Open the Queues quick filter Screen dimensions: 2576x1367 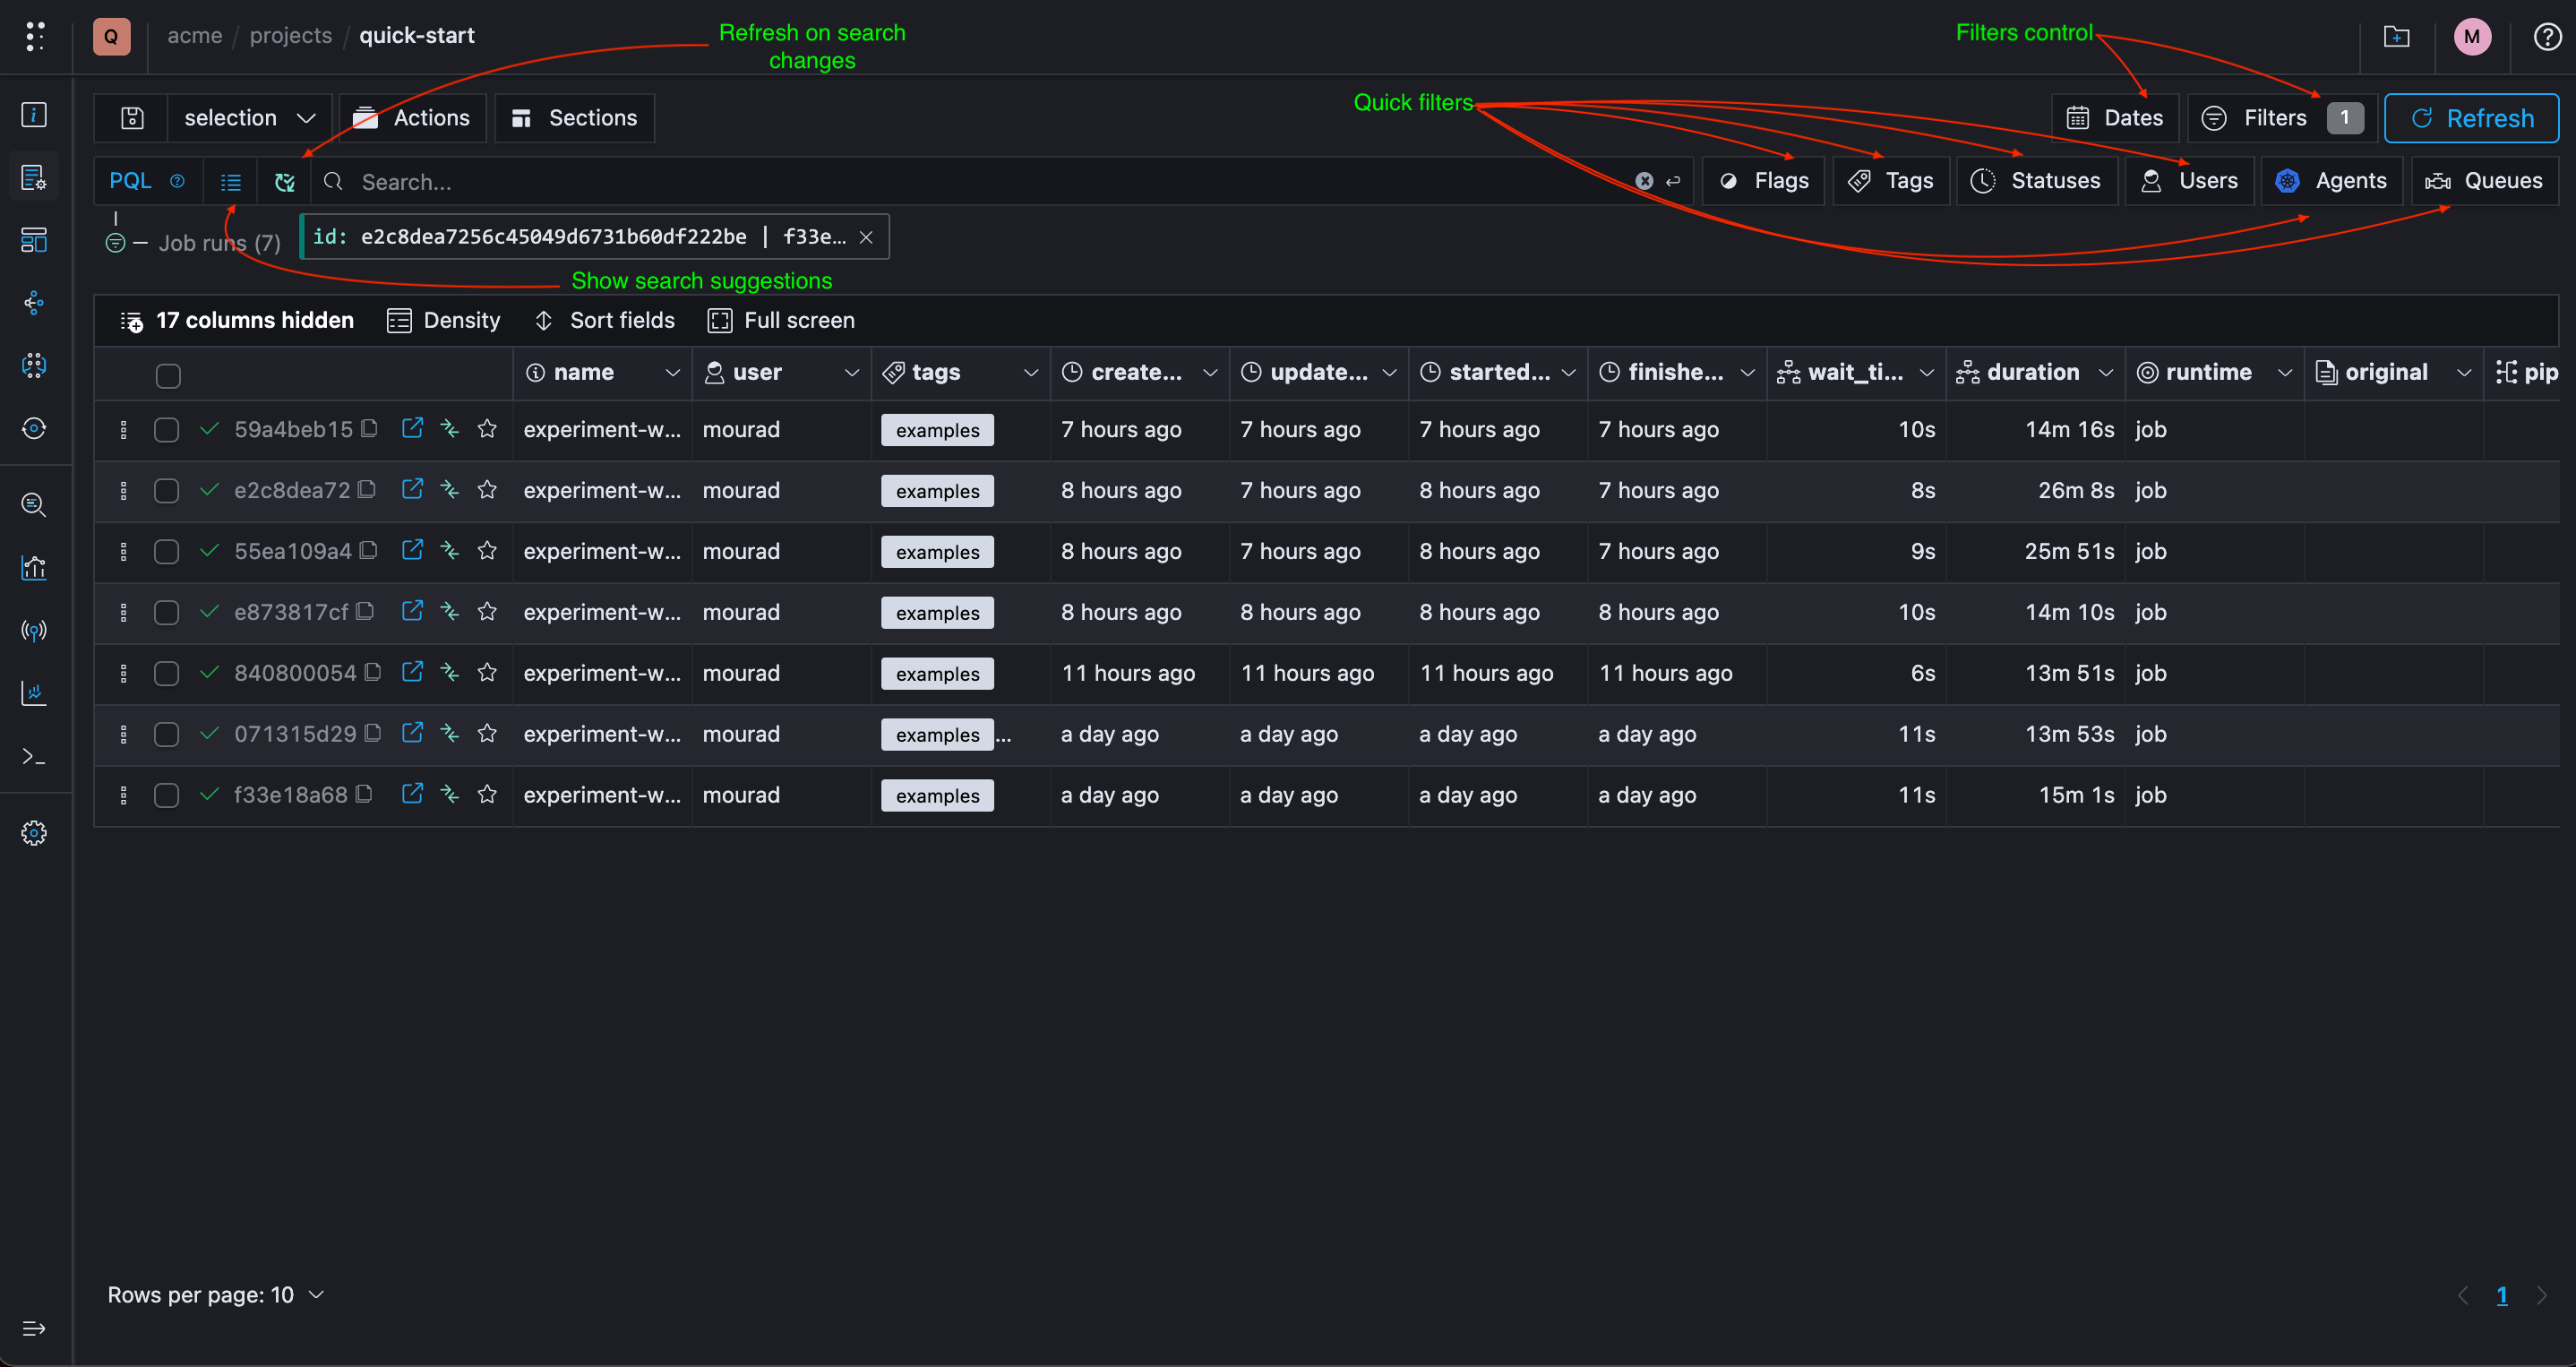click(2485, 181)
